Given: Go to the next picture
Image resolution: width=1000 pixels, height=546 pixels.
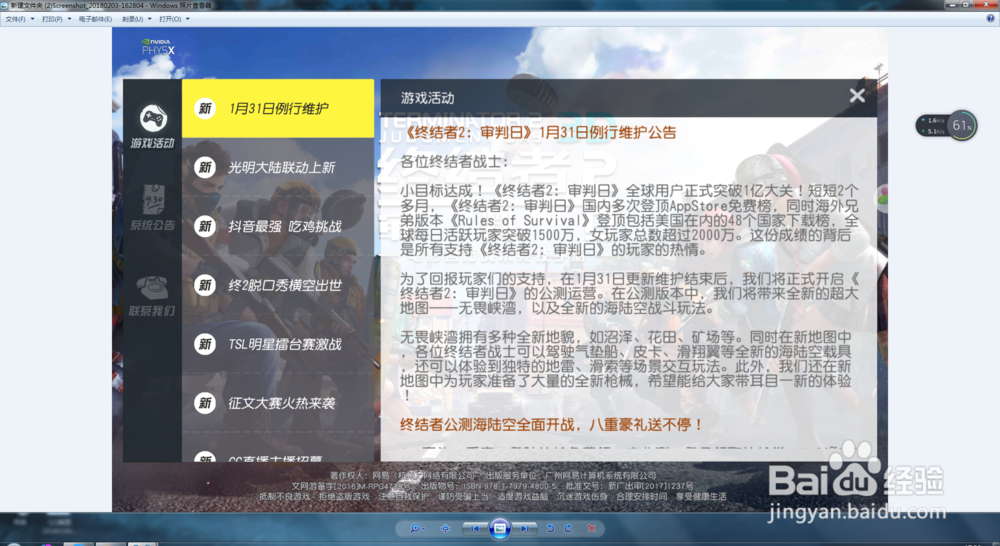Looking at the screenshot, I should tap(524, 528).
